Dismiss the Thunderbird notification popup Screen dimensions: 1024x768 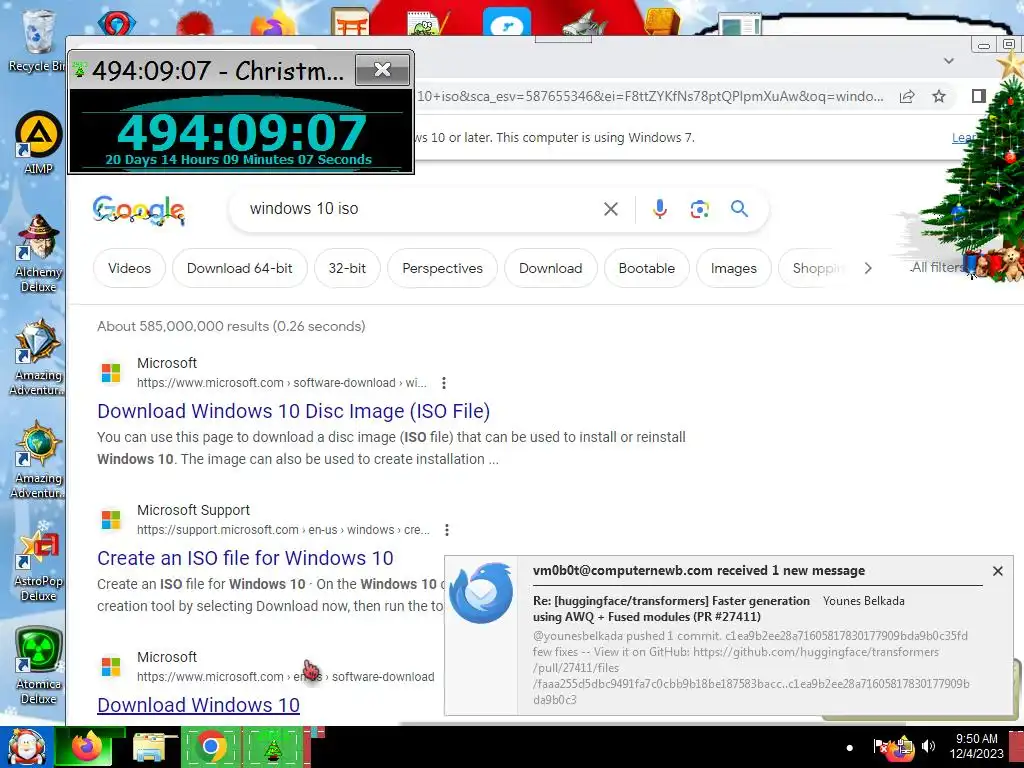pos(997,571)
